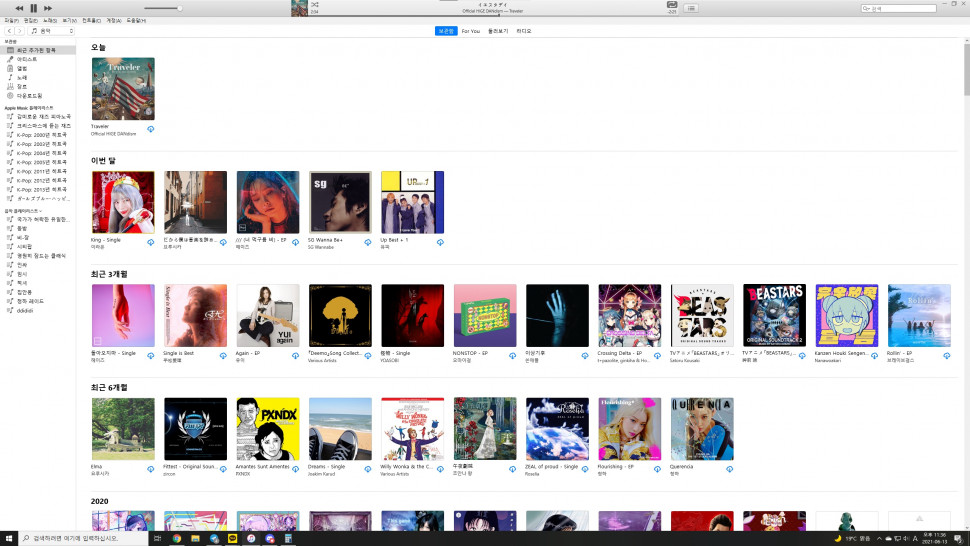
Task: Open the 편집 menu
Action: coord(30,20)
